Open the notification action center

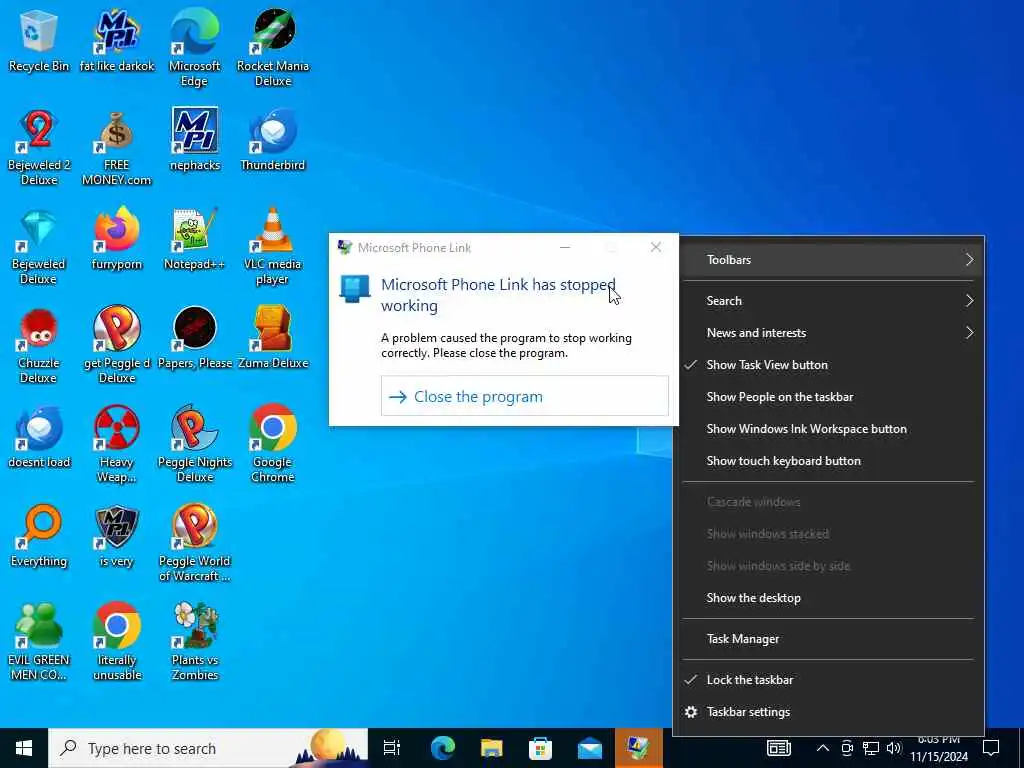click(x=991, y=748)
